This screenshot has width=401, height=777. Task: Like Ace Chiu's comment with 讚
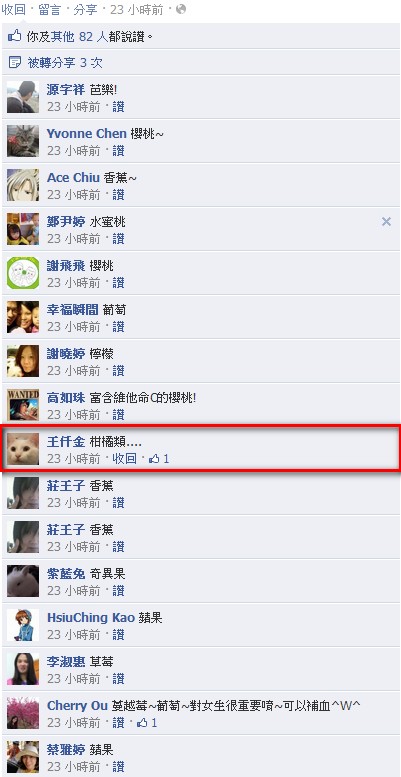coord(118,195)
